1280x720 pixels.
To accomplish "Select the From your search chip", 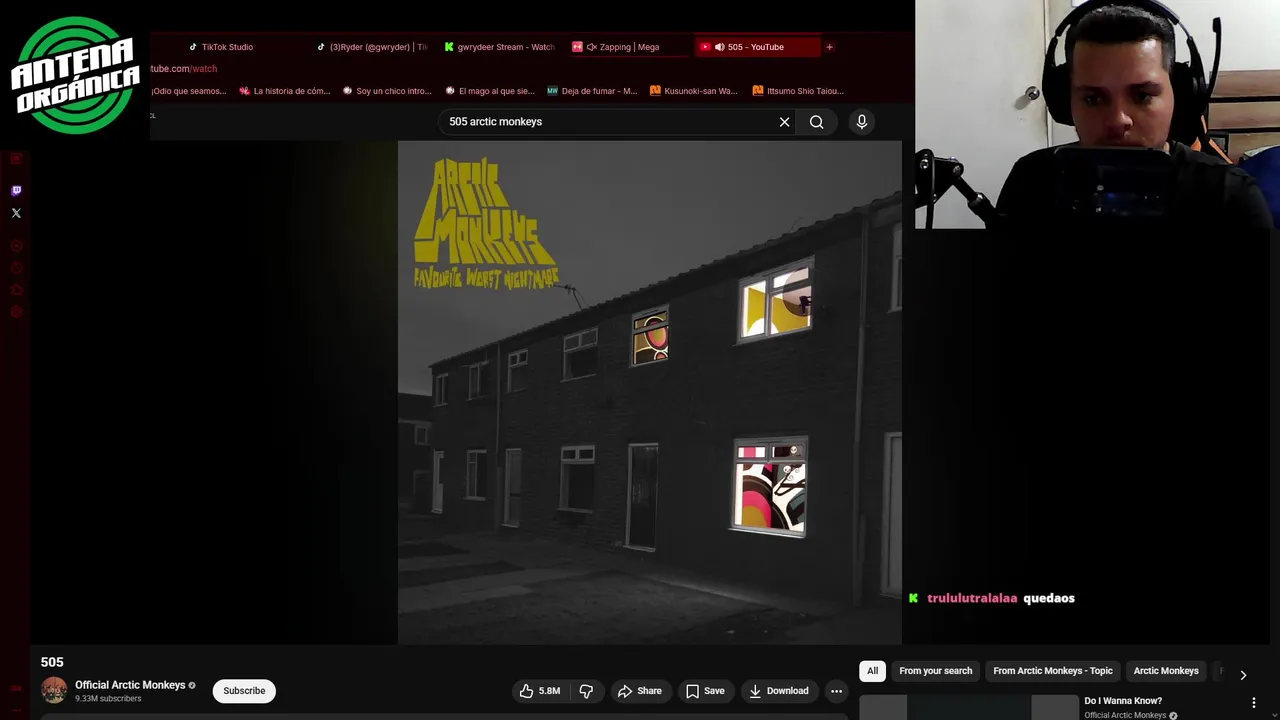I will coord(935,671).
